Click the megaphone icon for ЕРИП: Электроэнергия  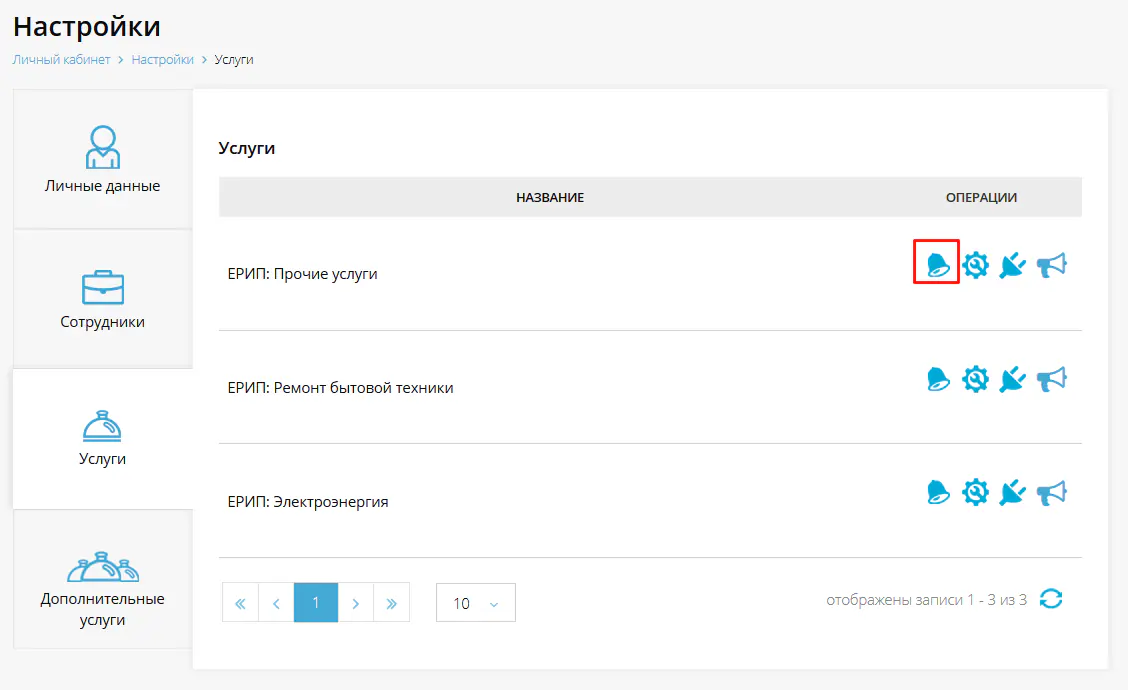[1051, 492]
